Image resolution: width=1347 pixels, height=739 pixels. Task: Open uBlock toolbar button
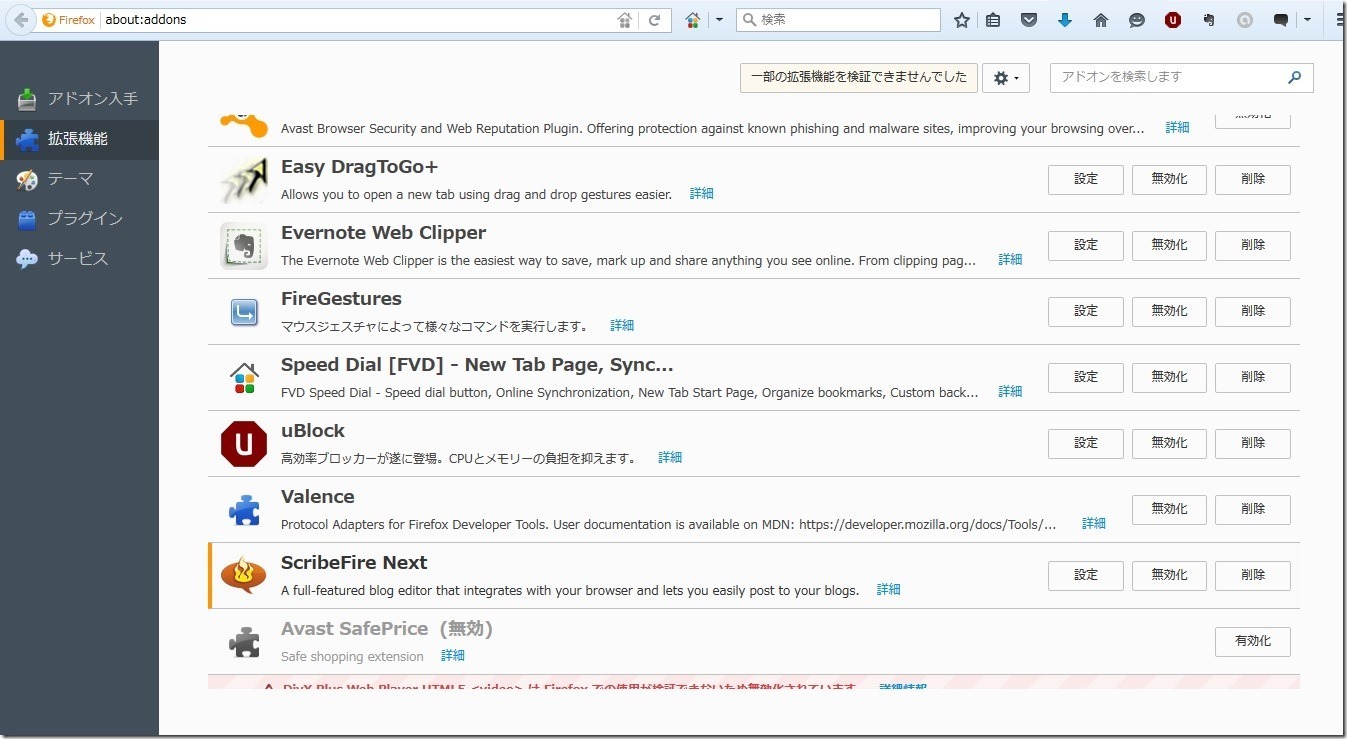1173,20
